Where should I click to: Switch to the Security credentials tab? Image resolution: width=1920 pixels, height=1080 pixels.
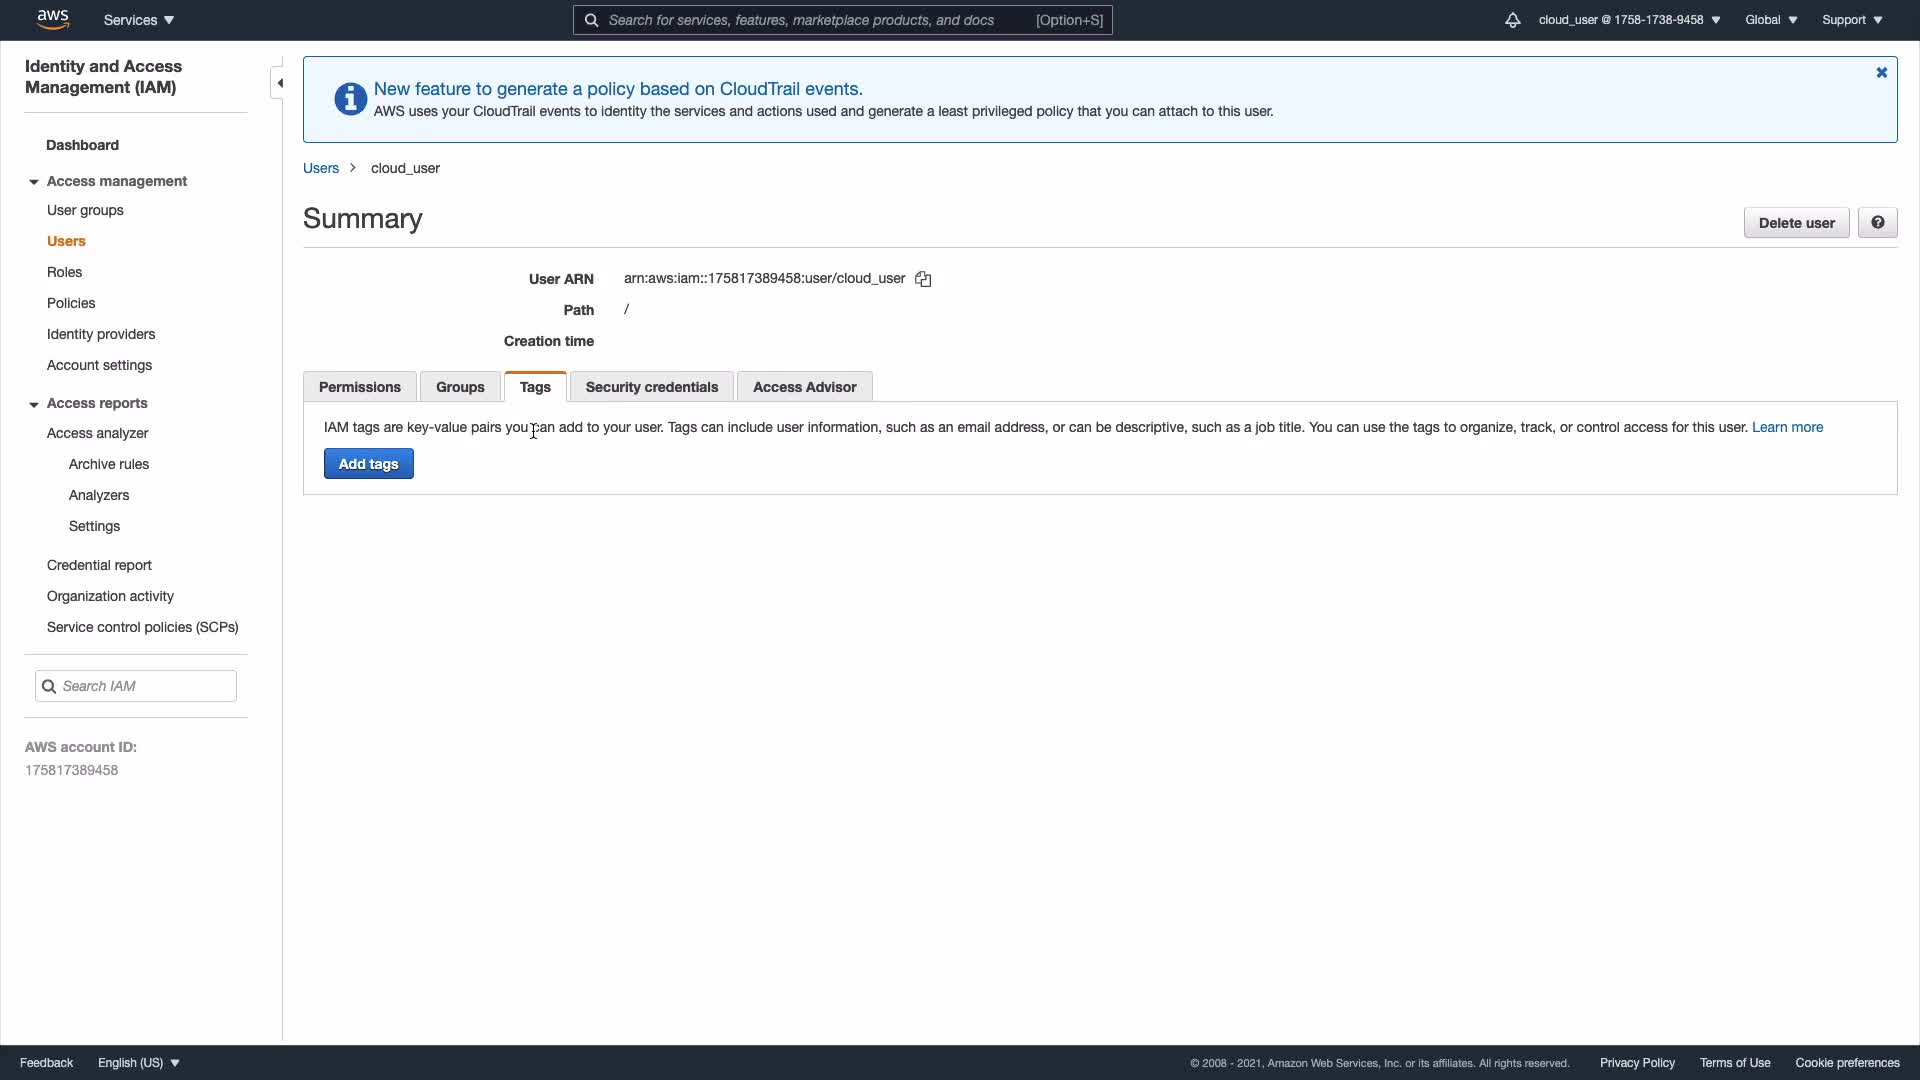pos(651,387)
